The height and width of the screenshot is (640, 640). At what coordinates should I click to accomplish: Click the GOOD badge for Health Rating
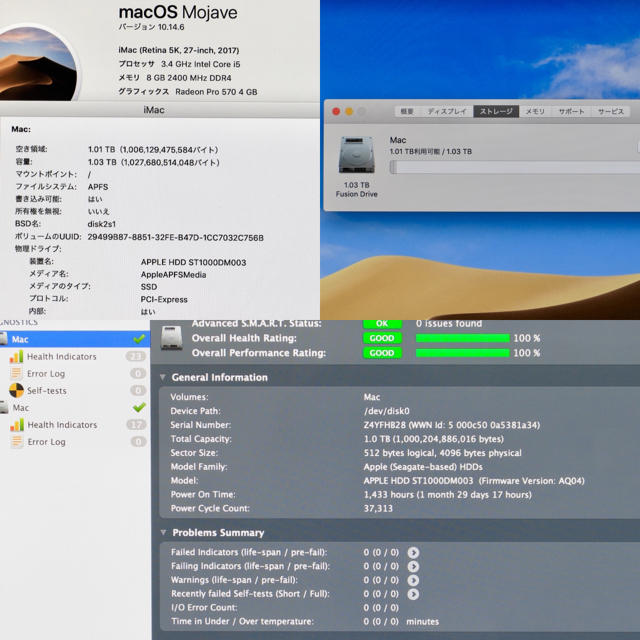(x=382, y=338)
